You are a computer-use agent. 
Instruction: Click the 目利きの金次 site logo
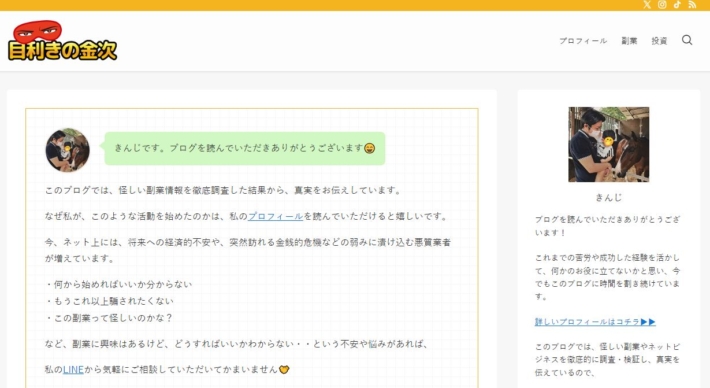[63, 40]
